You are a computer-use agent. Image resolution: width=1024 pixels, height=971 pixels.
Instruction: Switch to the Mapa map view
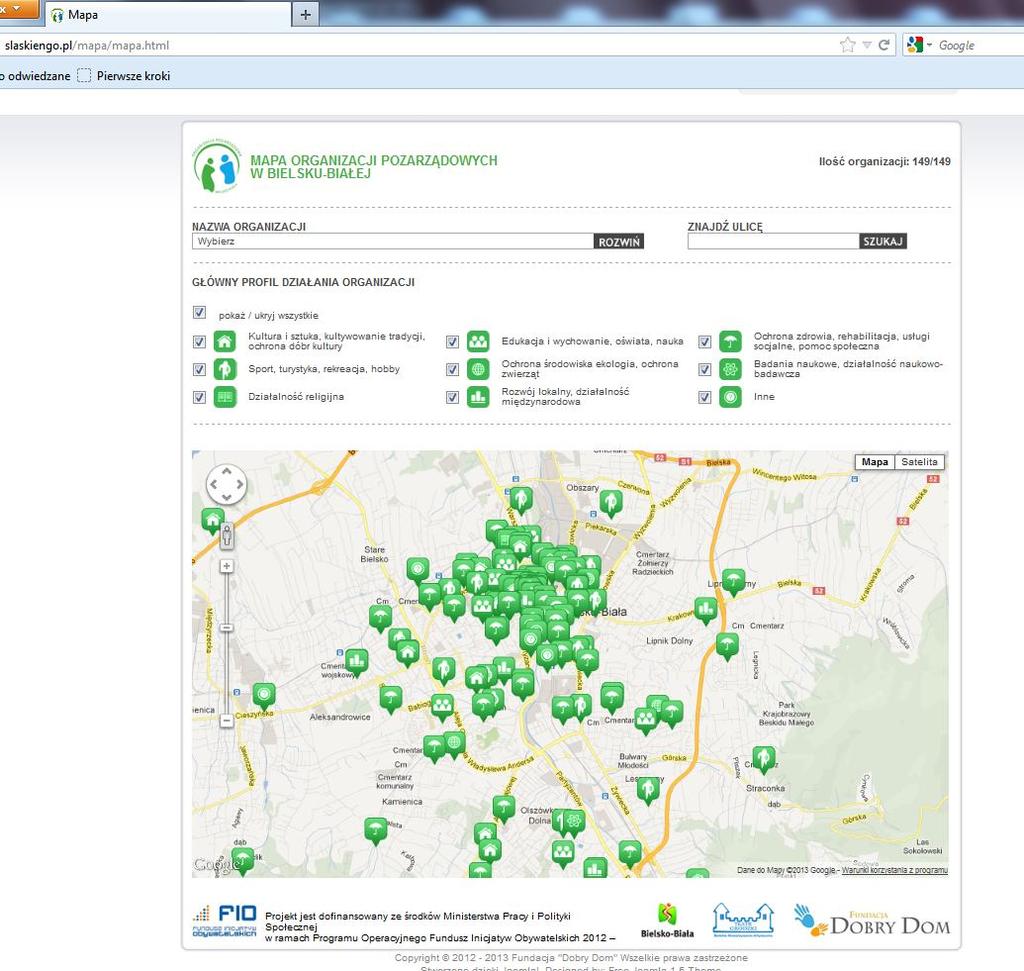tap(874, 462)
